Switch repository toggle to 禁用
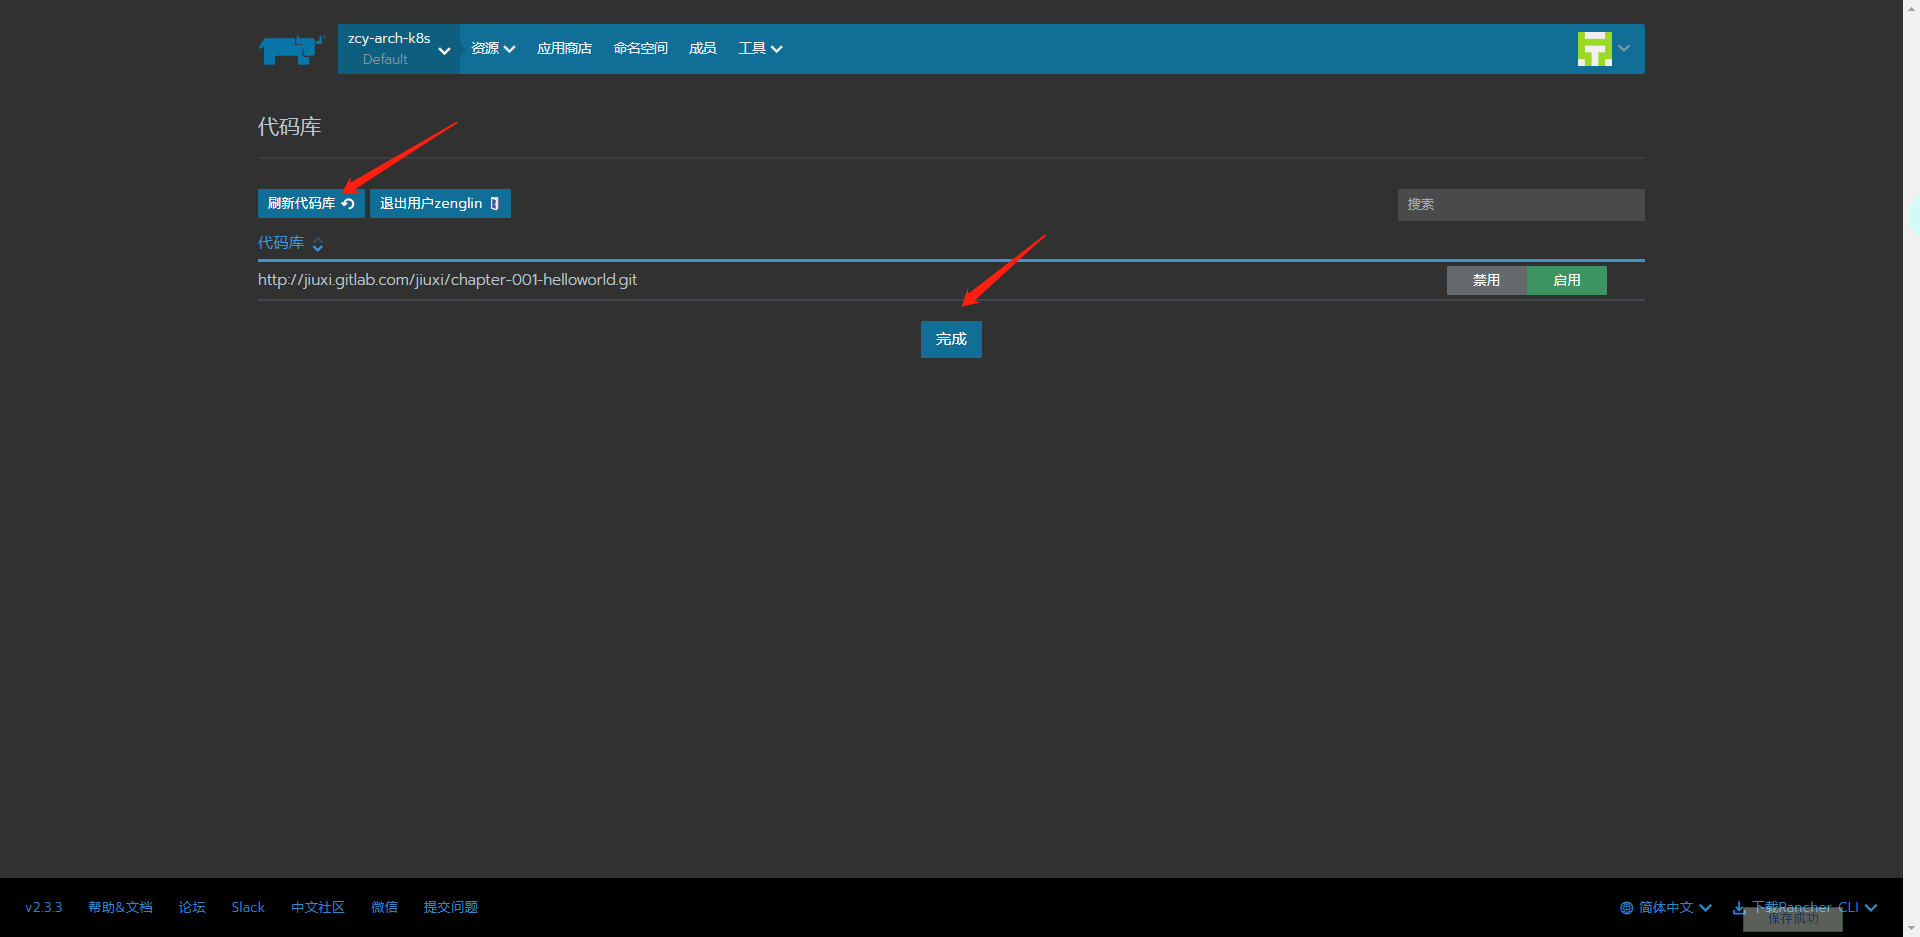Screen dimensions: 1920x937 pyautogui.click(x=1486, y=281)
